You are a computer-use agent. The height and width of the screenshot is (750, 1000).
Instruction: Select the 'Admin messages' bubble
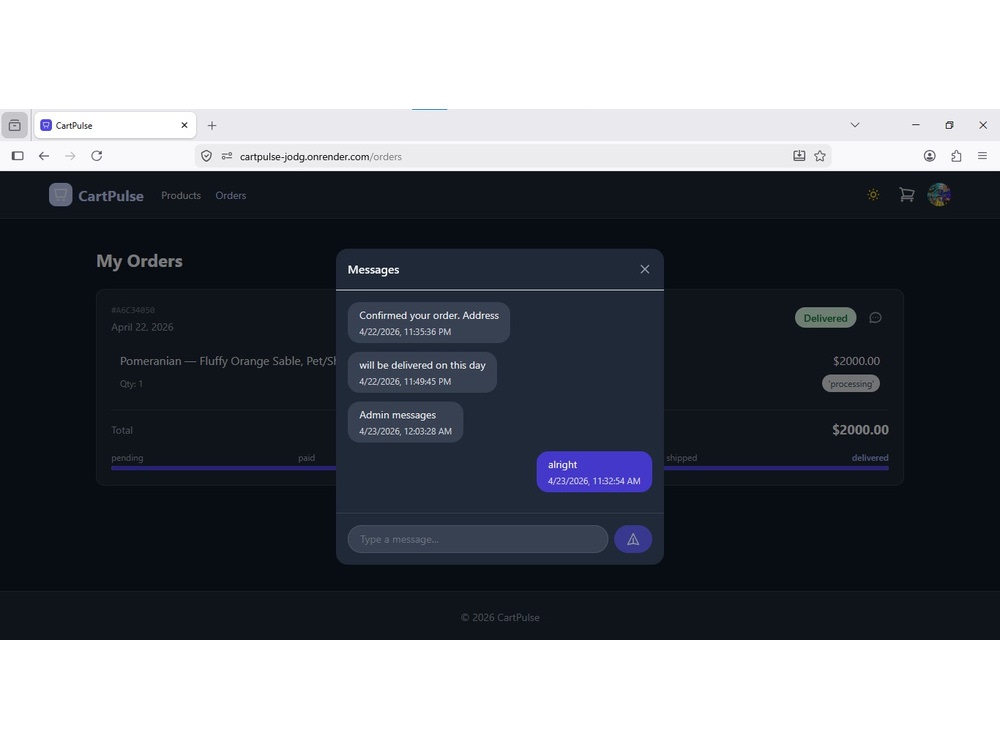(x=405, y=422)
